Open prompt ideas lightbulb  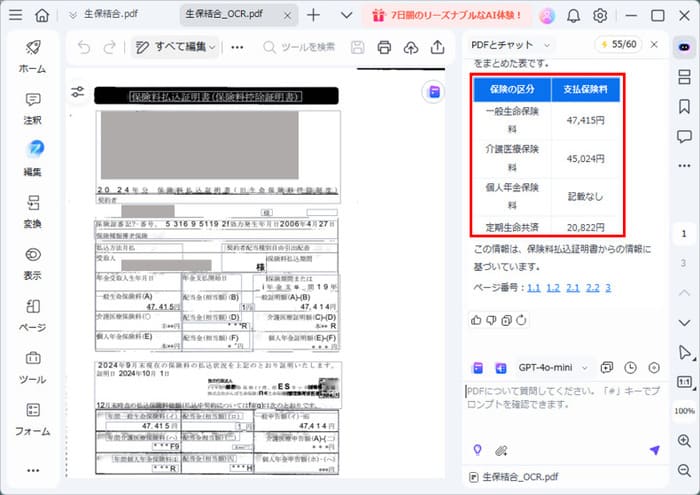(x=477, y=450)
